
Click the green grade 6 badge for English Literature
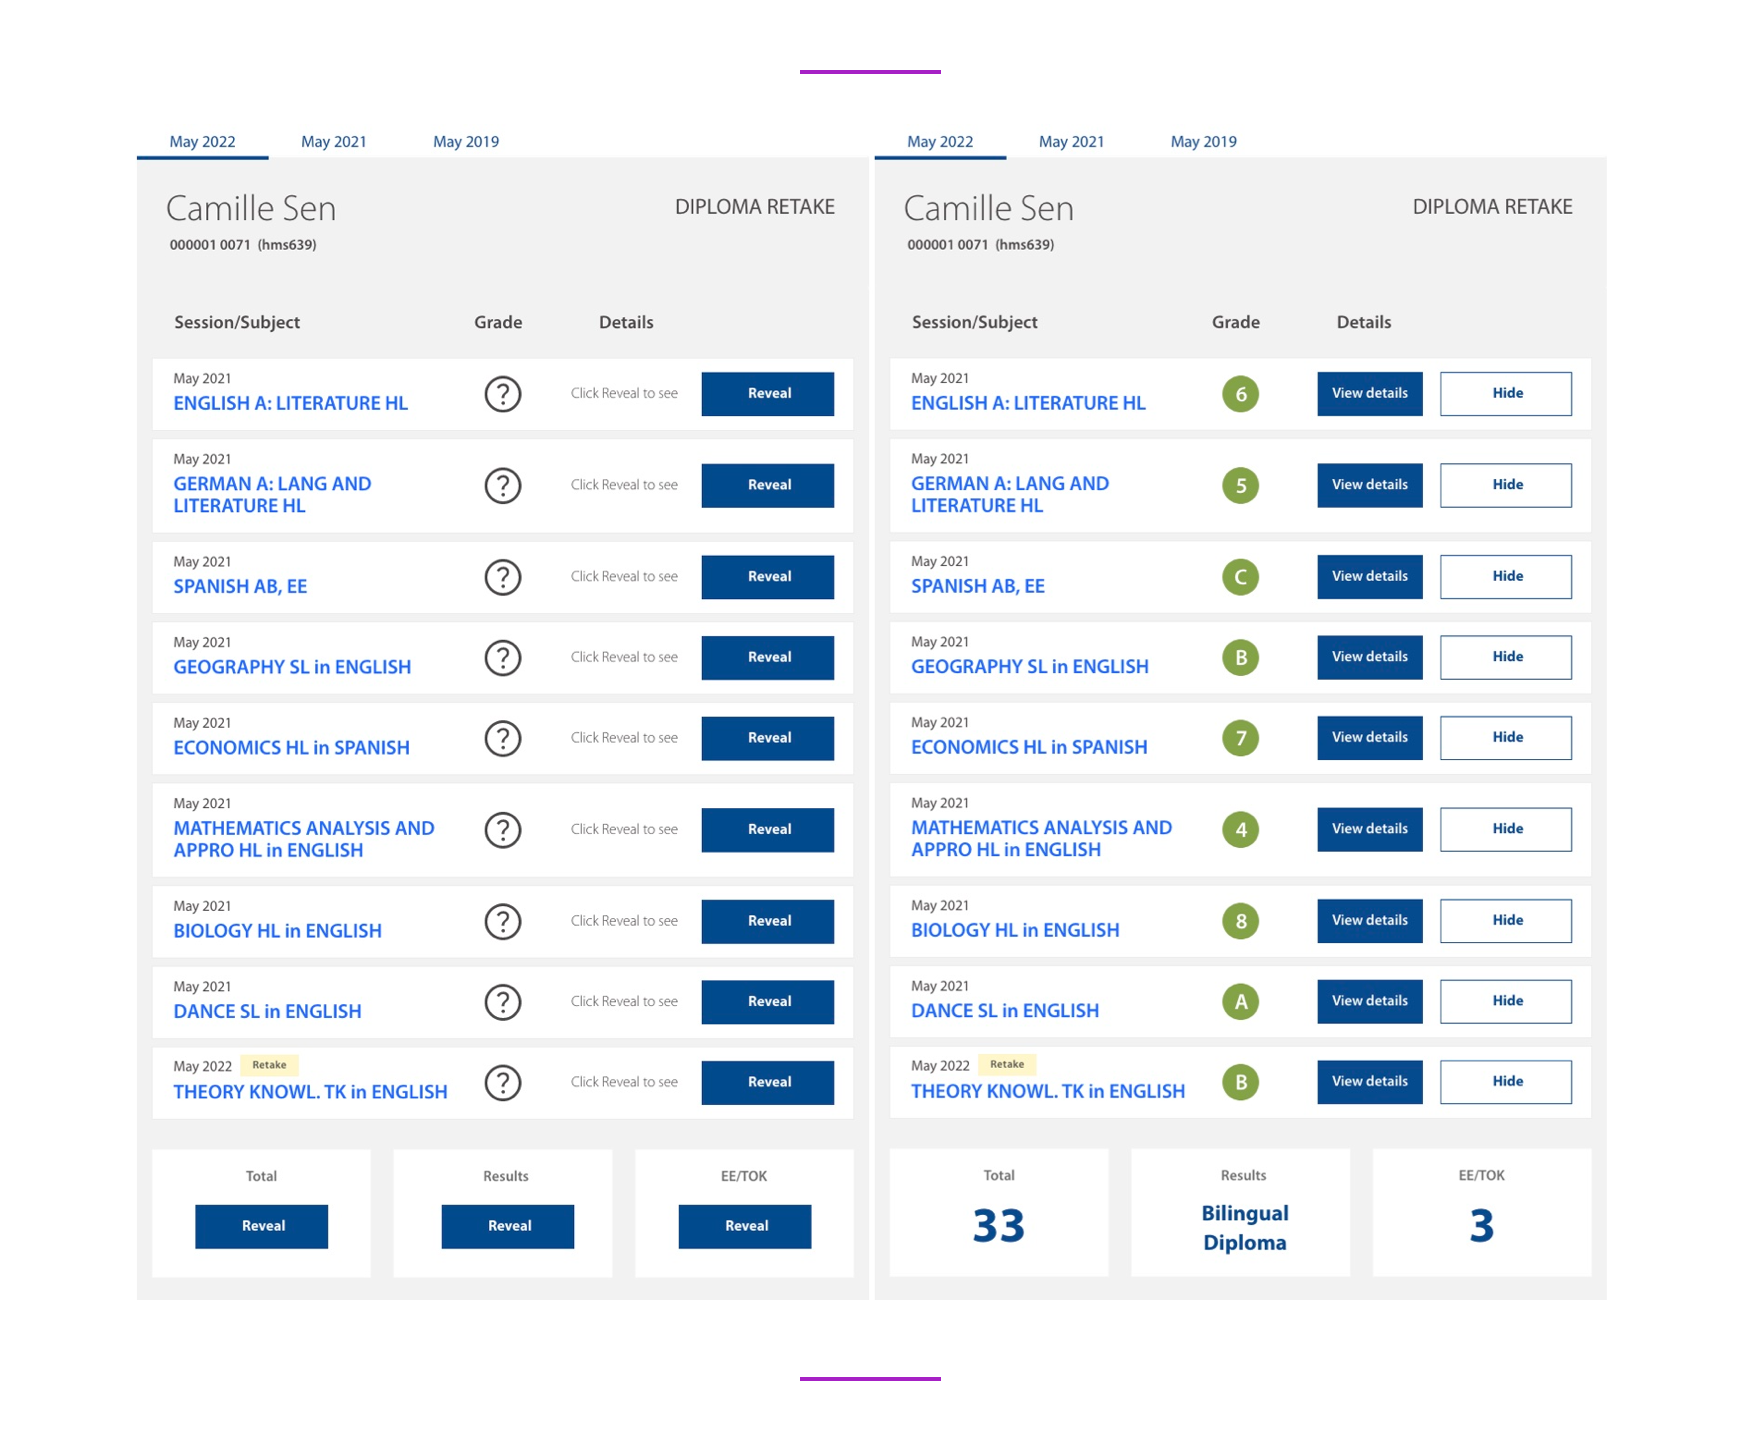pyautogui.click(x=1240, y=394)
